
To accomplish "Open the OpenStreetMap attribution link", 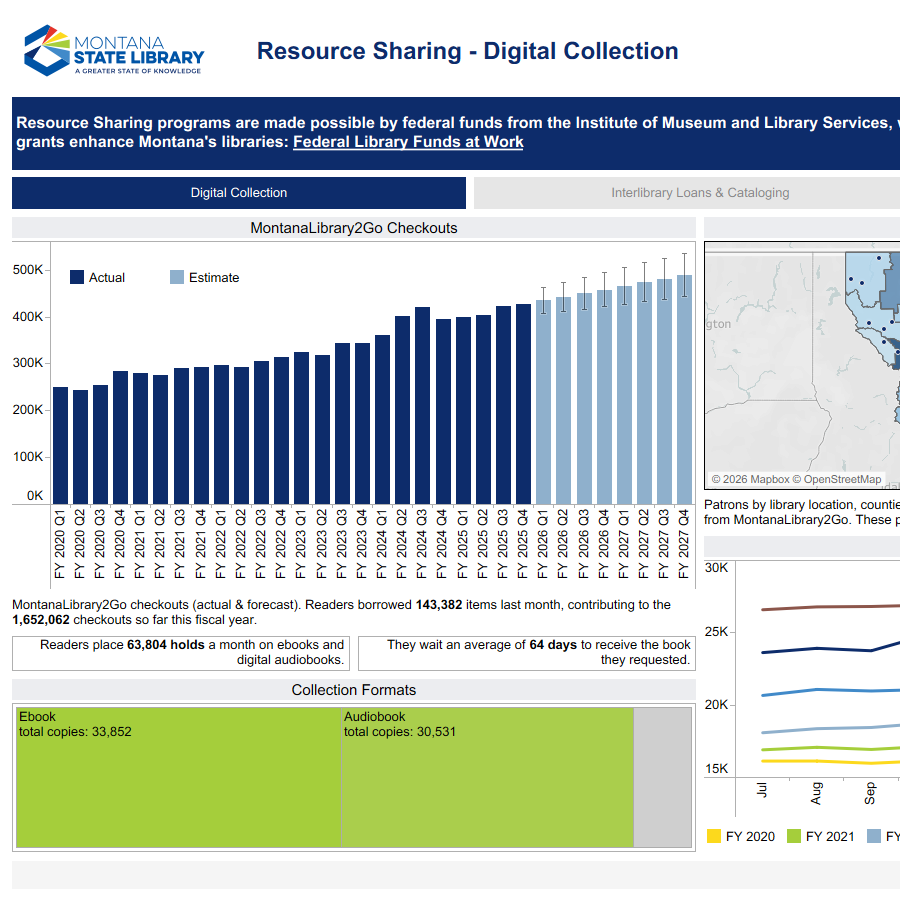I will coord(843,480).
